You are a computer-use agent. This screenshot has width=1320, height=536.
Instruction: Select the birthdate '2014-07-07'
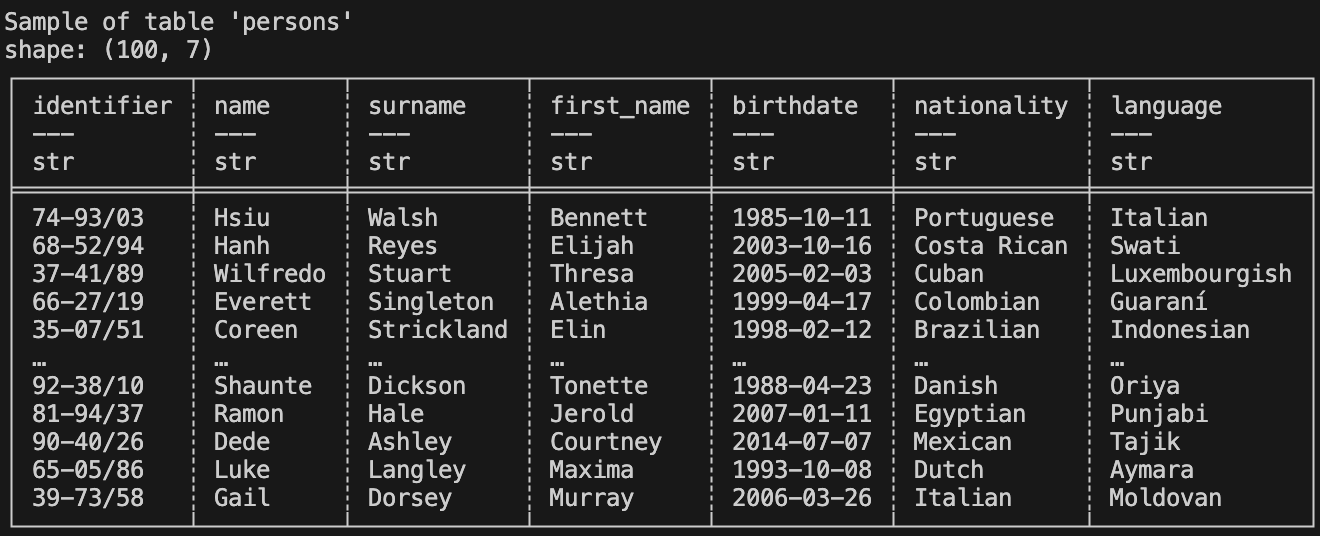801,442
